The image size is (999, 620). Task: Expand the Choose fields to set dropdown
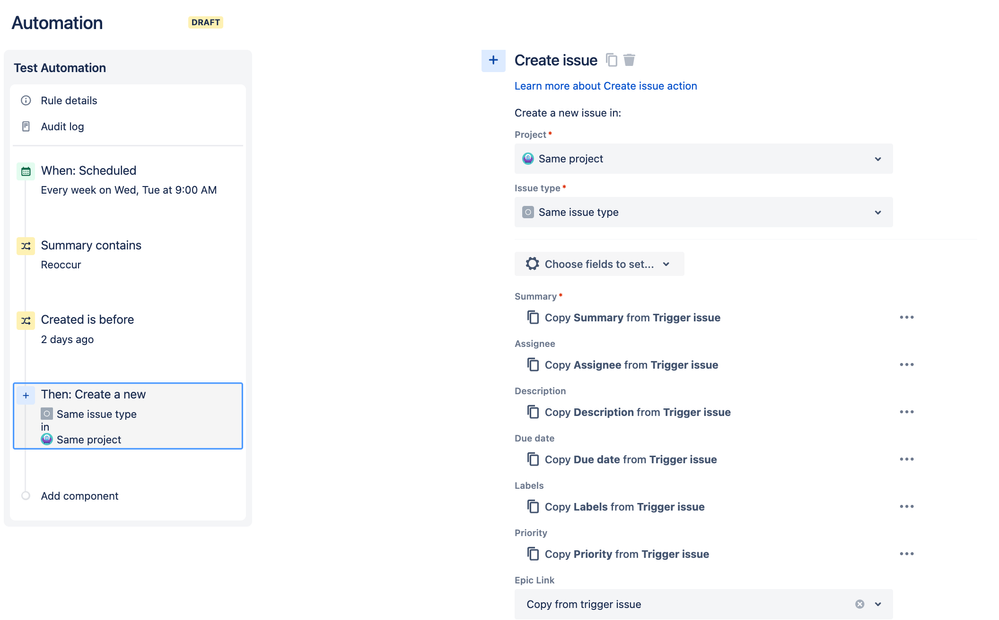[x=599, y=264]
